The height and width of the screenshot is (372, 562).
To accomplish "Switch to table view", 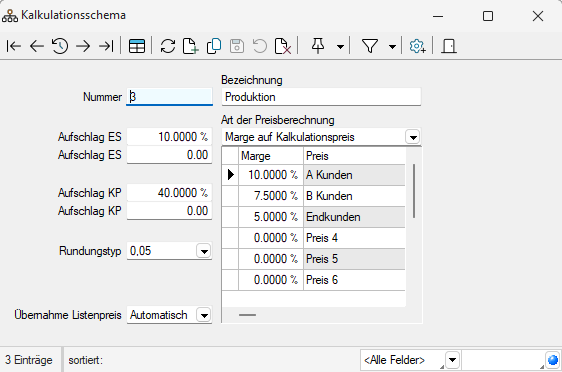I will click(137, 46).
